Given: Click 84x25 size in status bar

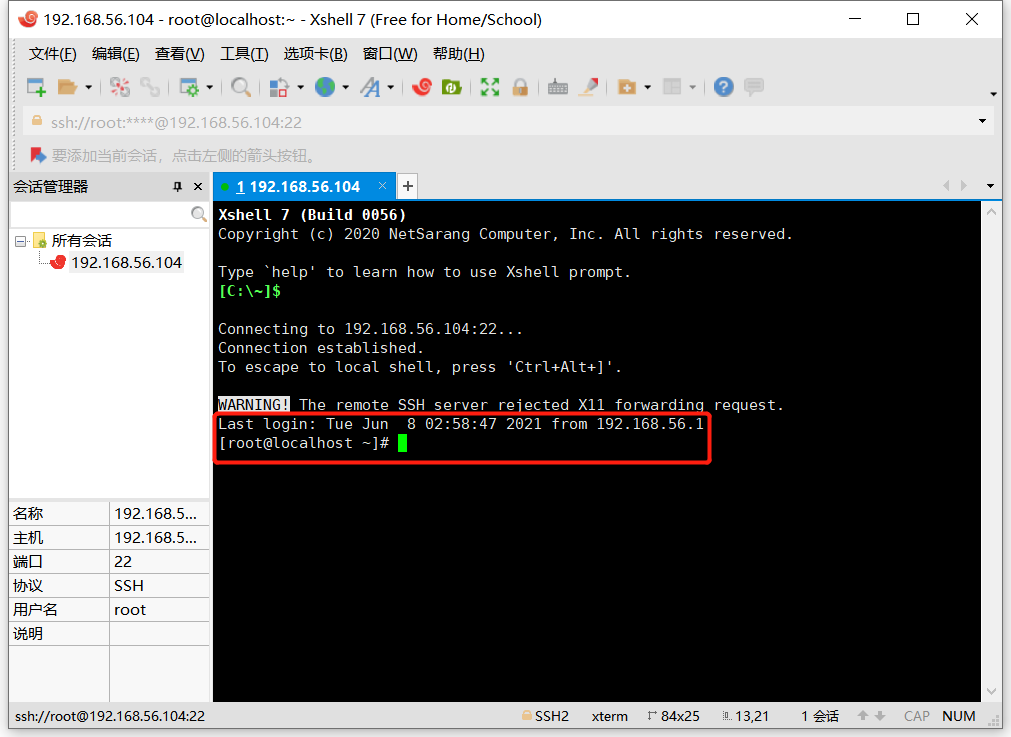Looking at the screenshot, I should (x=674, y=716).
